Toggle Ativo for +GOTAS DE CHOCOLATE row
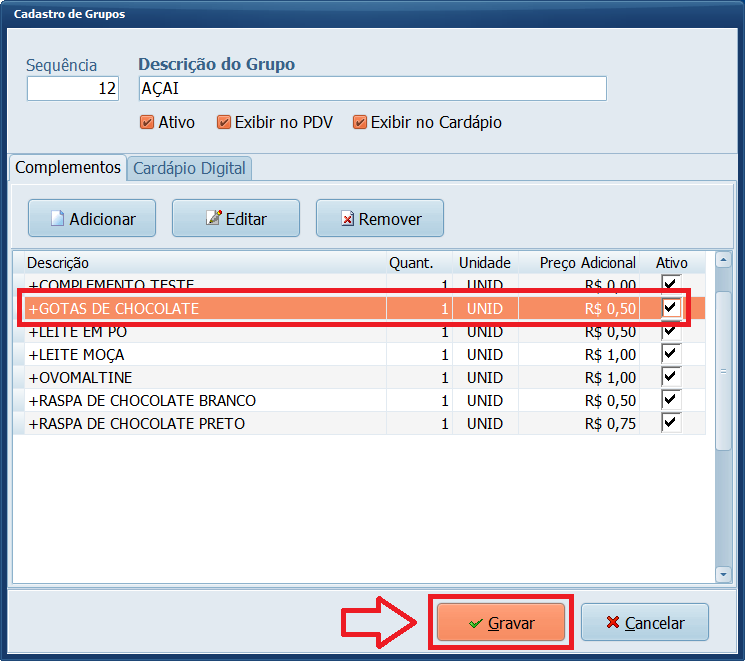Screen dimensions: 745x661 (x=671, y=308)
